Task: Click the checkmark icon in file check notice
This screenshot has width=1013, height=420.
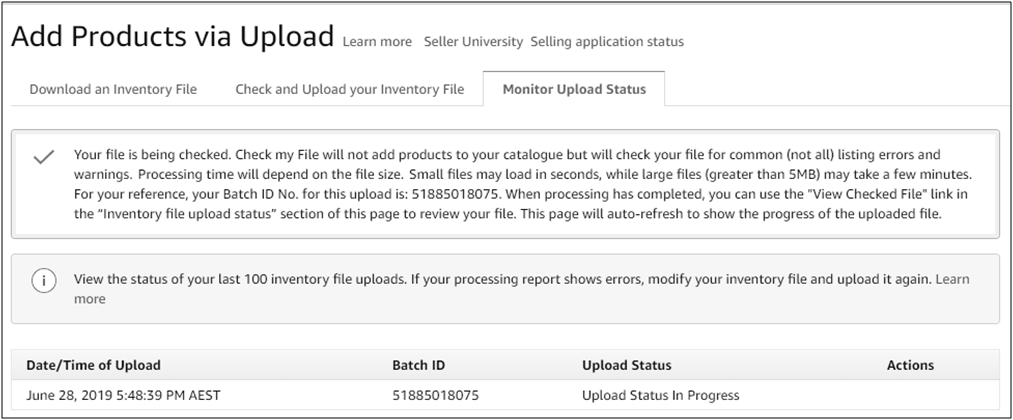Action: [43, 158]
